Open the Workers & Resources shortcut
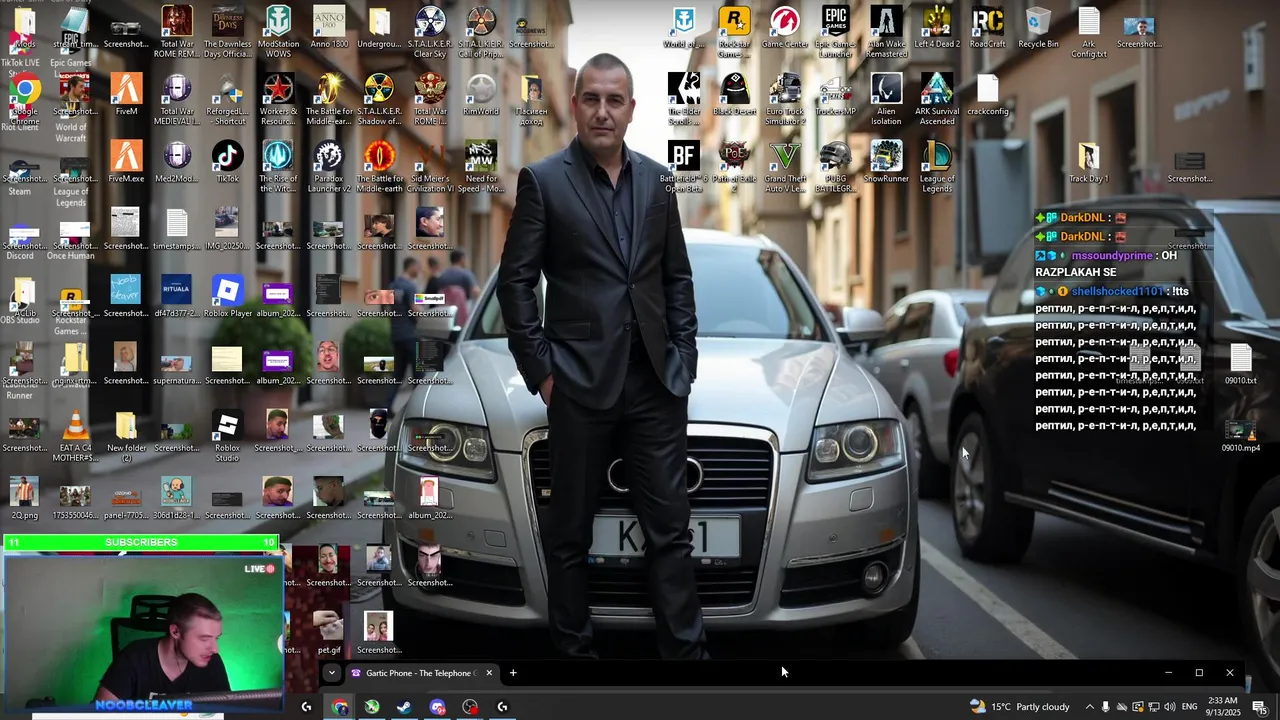This screenshot has width=1280, height=720. pos(278,100)
